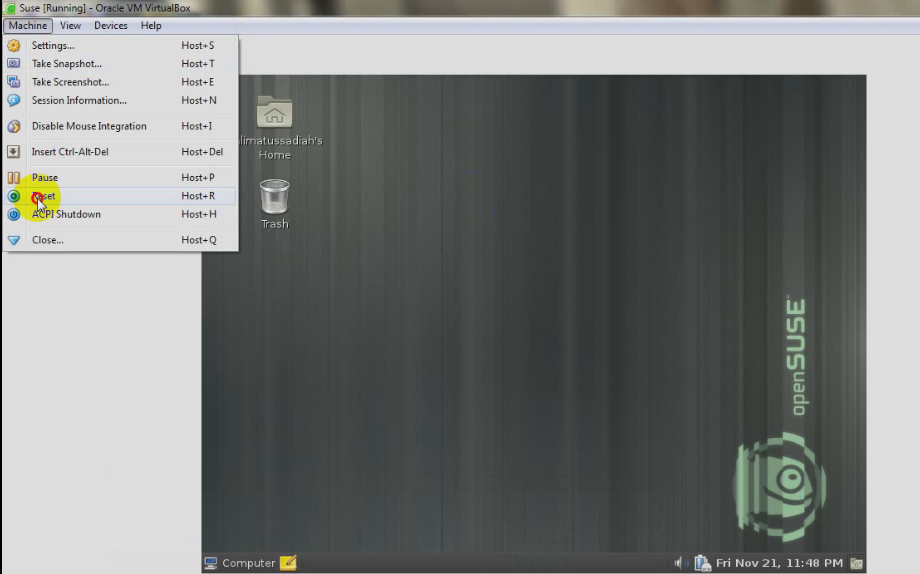Click the Host+R shortcut text
This screenshot has height=574, width=920.
click(x=198, y=196)
